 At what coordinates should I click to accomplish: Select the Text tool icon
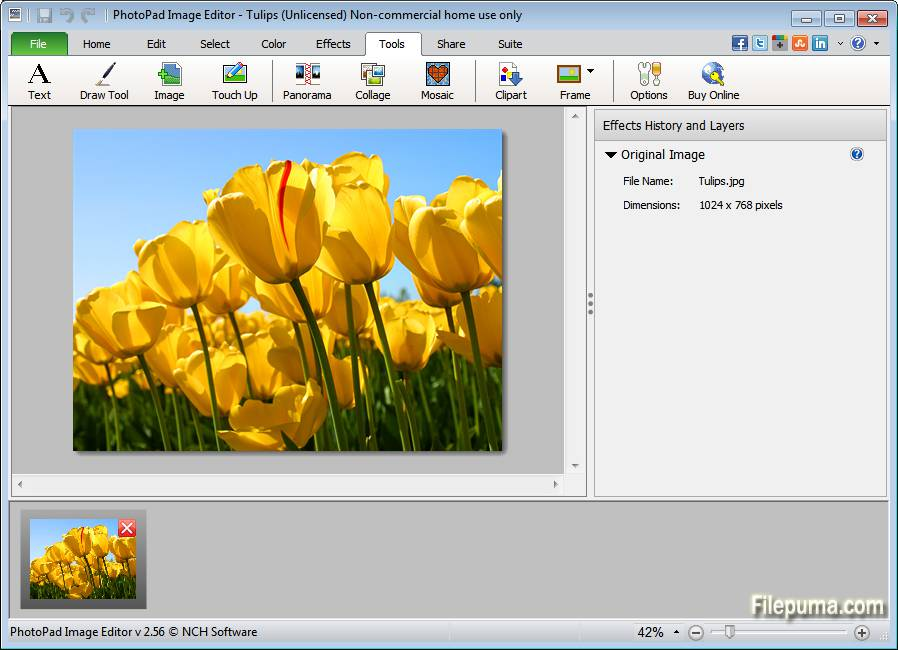(39, 75)
